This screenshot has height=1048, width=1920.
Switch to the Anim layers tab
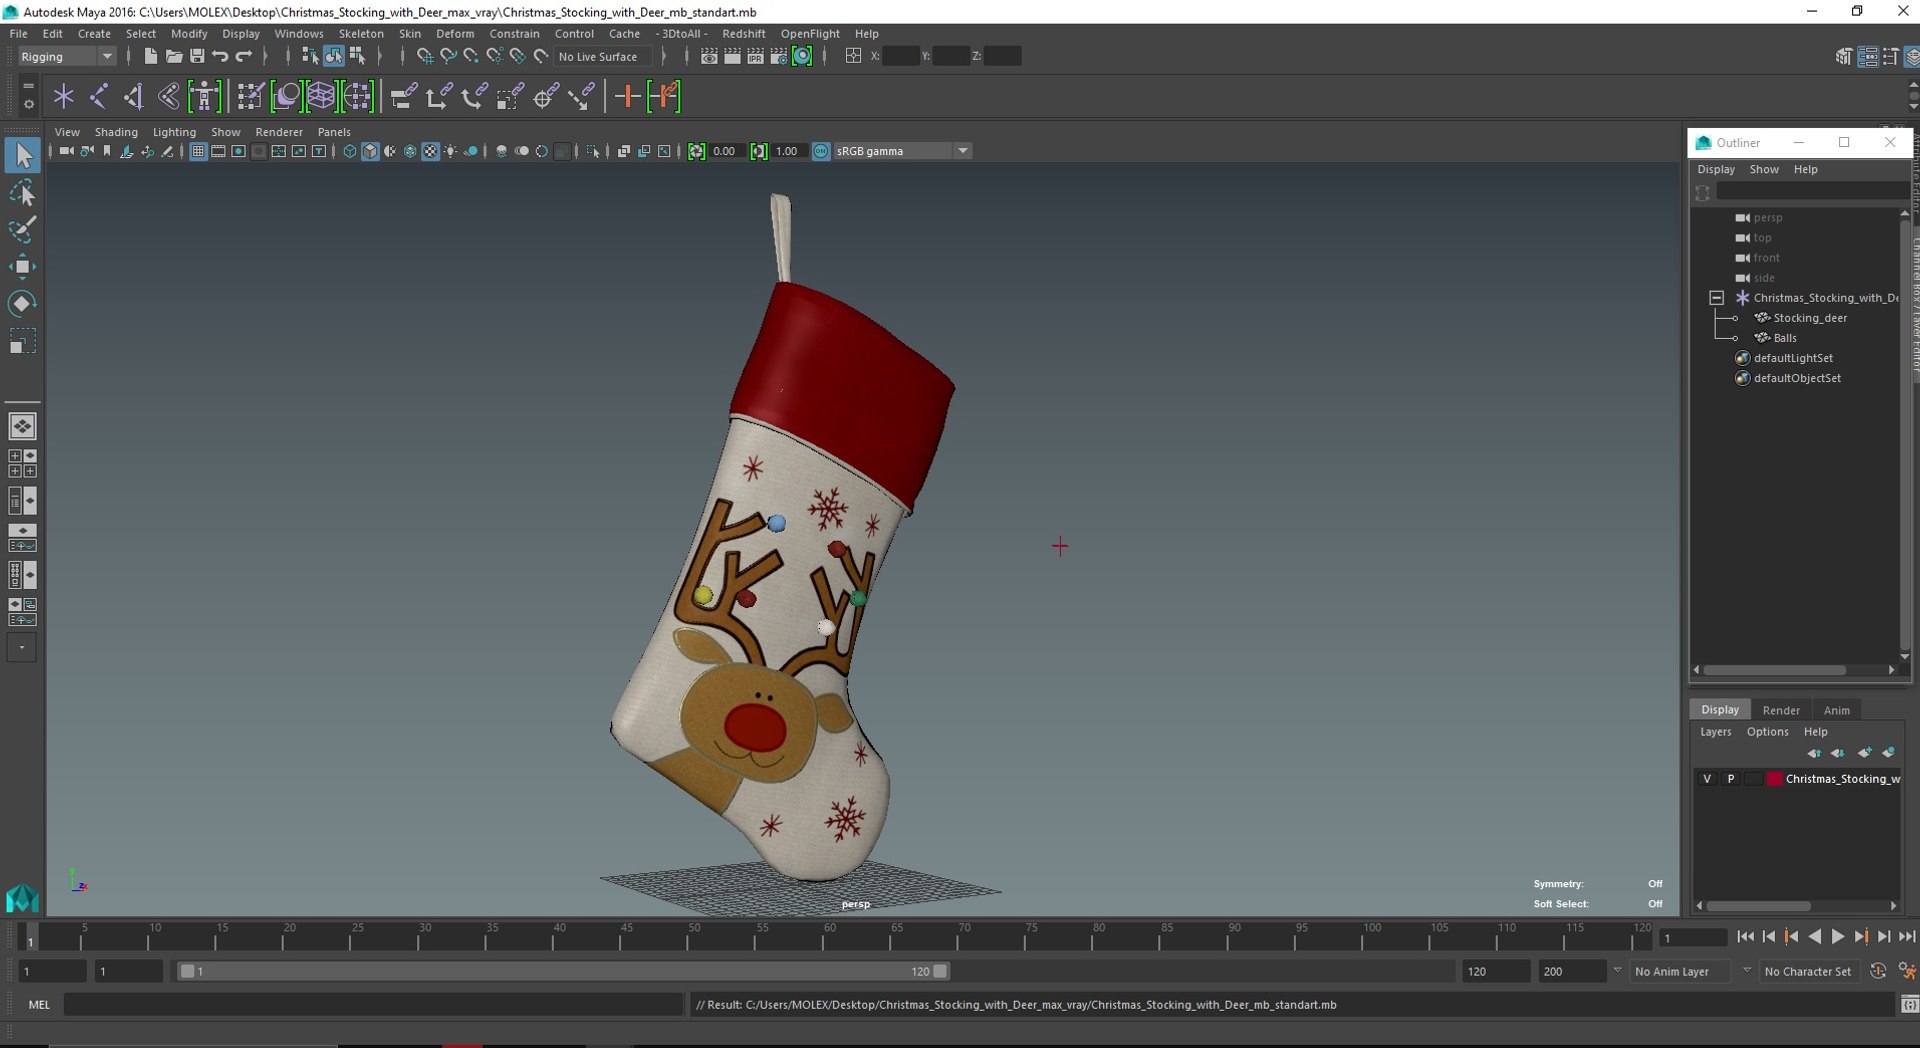coord(1836,710)
